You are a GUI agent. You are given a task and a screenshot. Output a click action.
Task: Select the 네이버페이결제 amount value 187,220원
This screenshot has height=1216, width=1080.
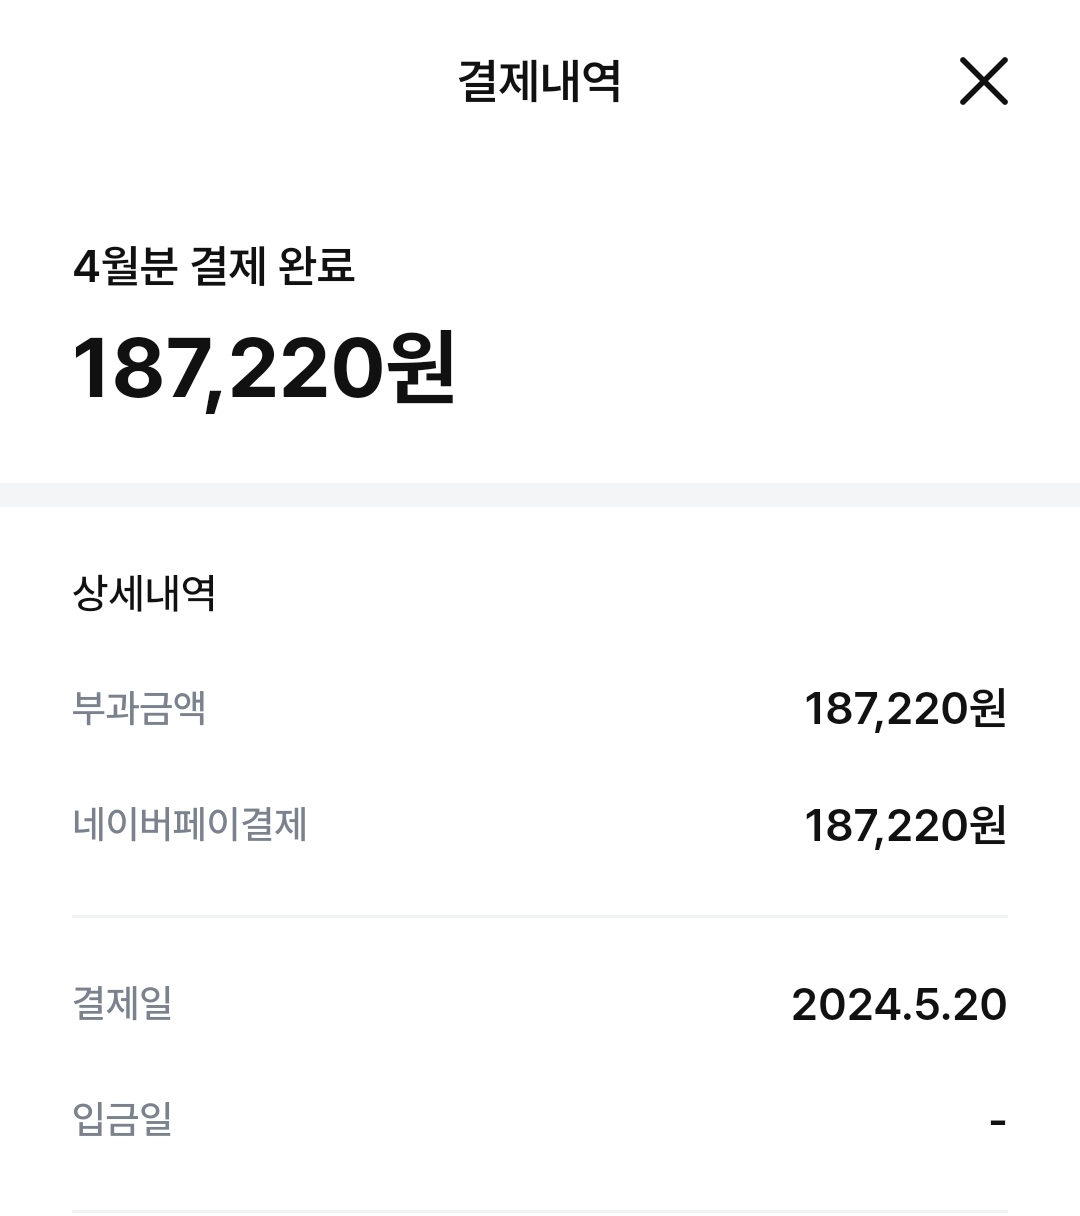(904, 826)
